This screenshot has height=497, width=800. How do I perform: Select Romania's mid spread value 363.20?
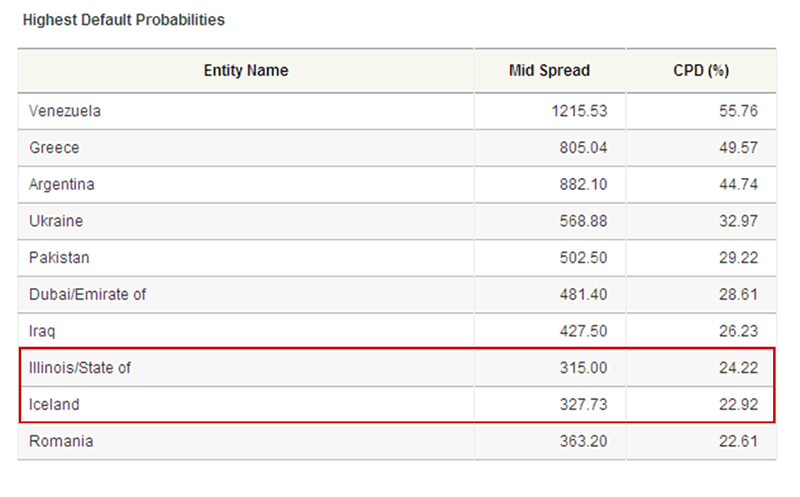[583, 441]
